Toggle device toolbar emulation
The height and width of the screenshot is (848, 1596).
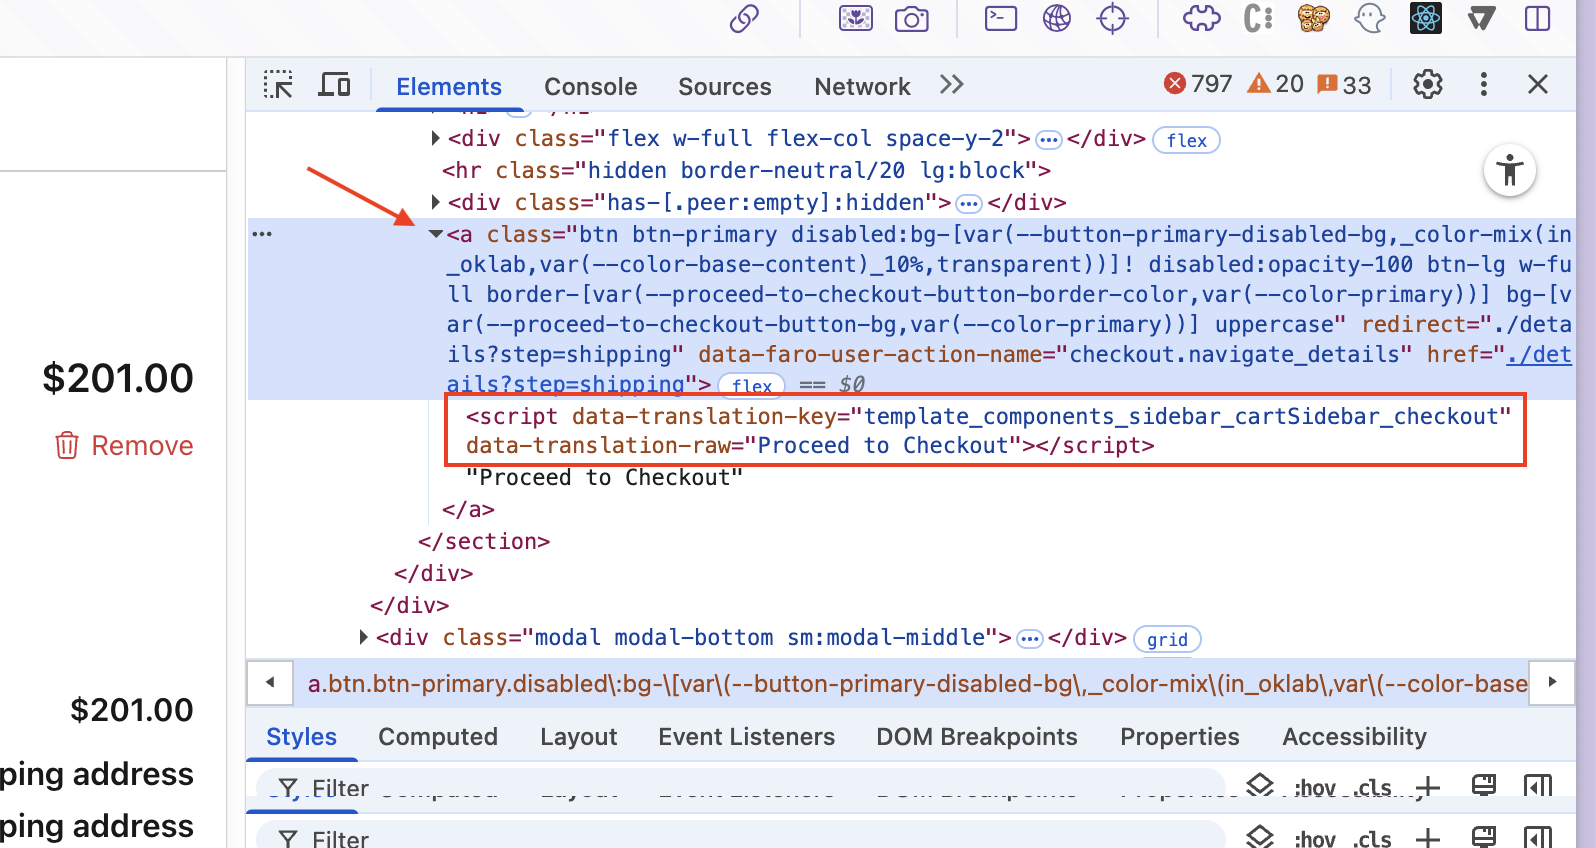pos(334,85)
